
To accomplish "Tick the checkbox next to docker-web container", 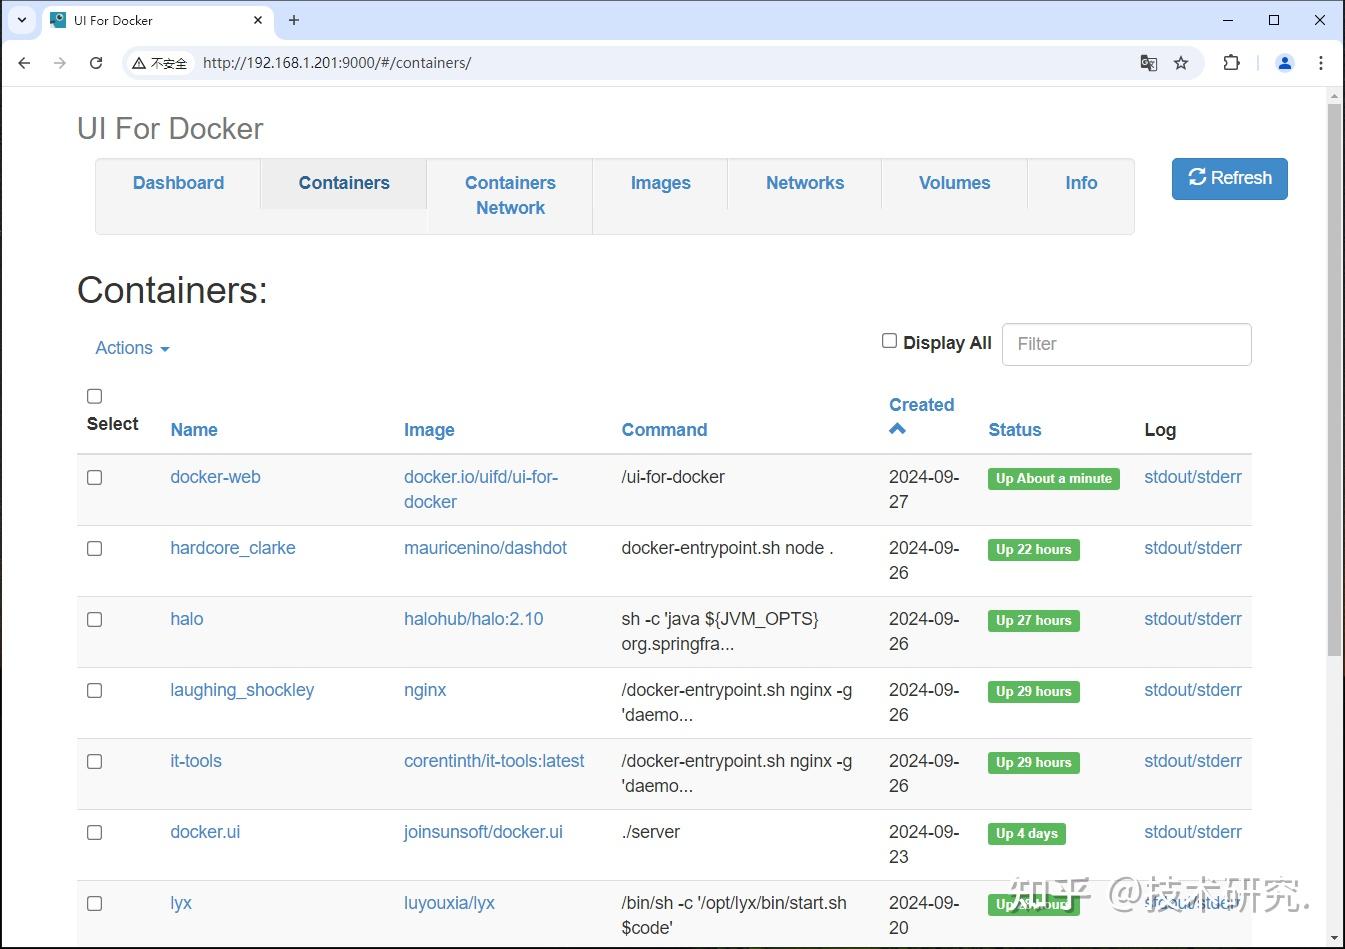I will click(94, 477).
